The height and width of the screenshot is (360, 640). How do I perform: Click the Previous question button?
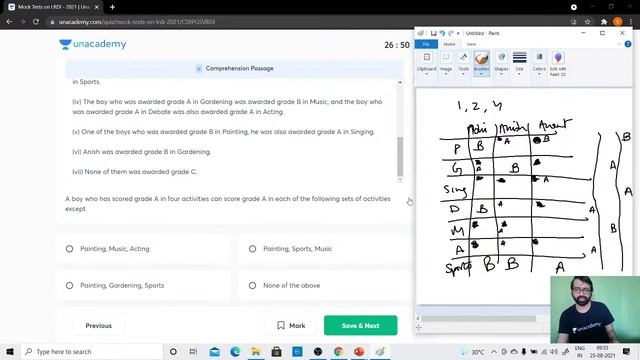(98, 326)
